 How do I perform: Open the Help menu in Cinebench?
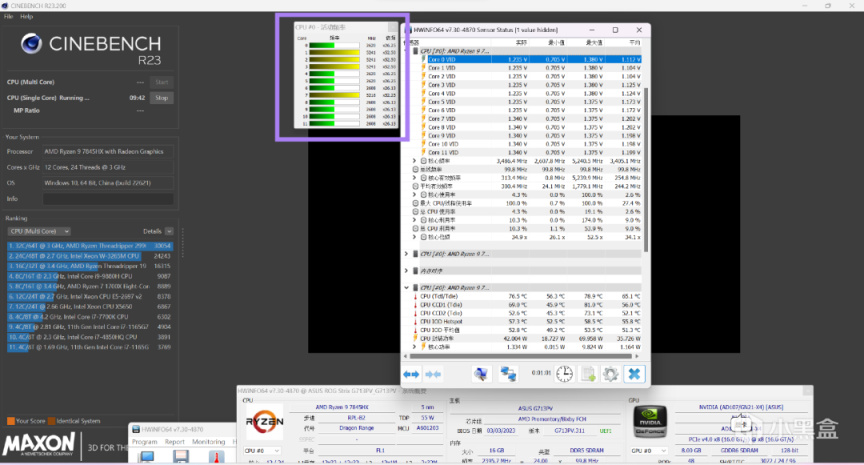(x=26, y=17)
